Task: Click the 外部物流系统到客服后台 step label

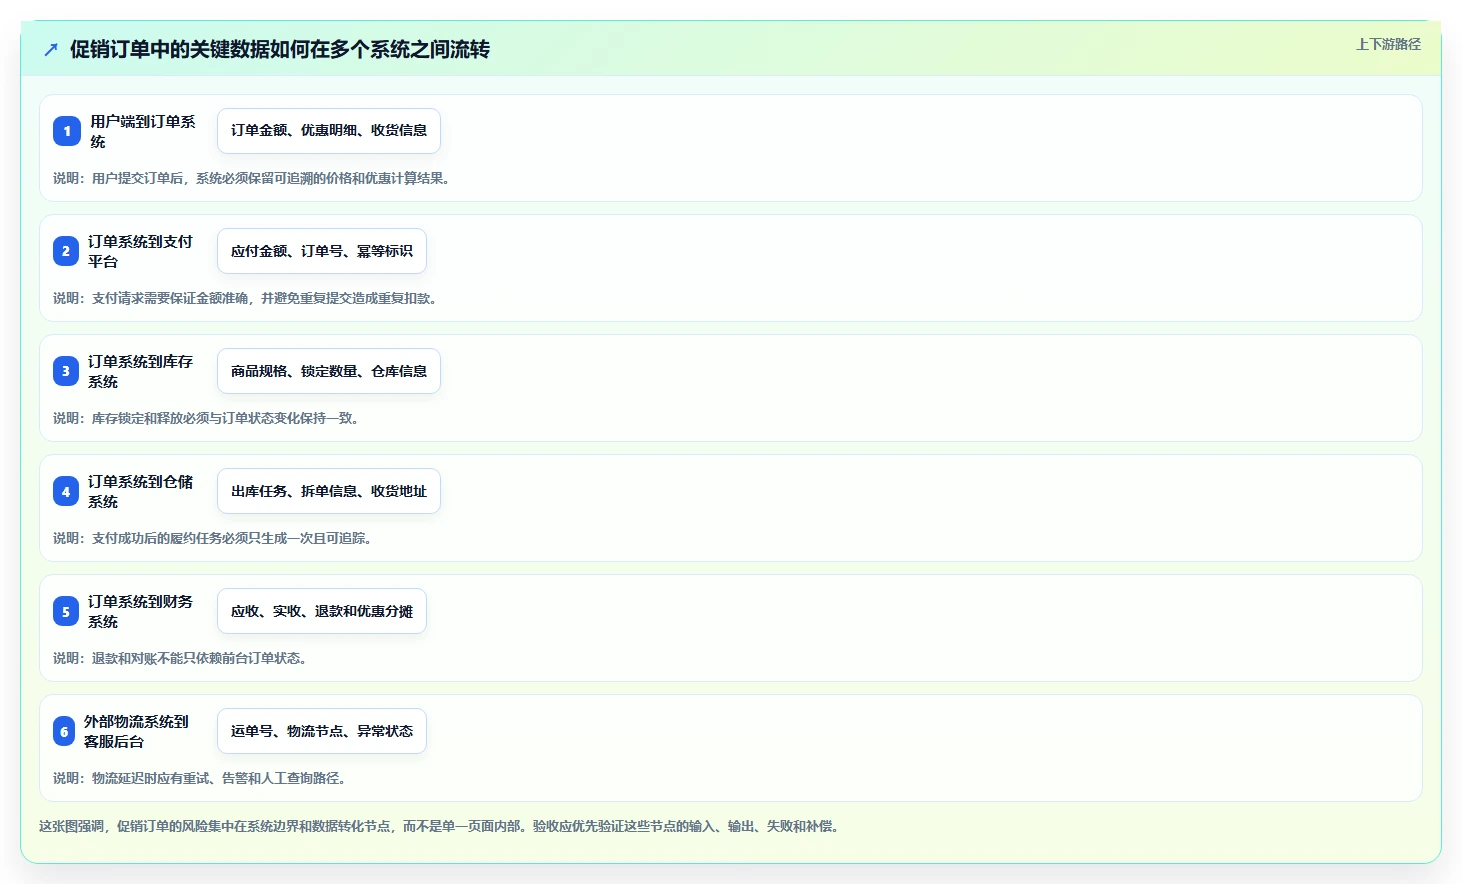Action: click(137, 731)
